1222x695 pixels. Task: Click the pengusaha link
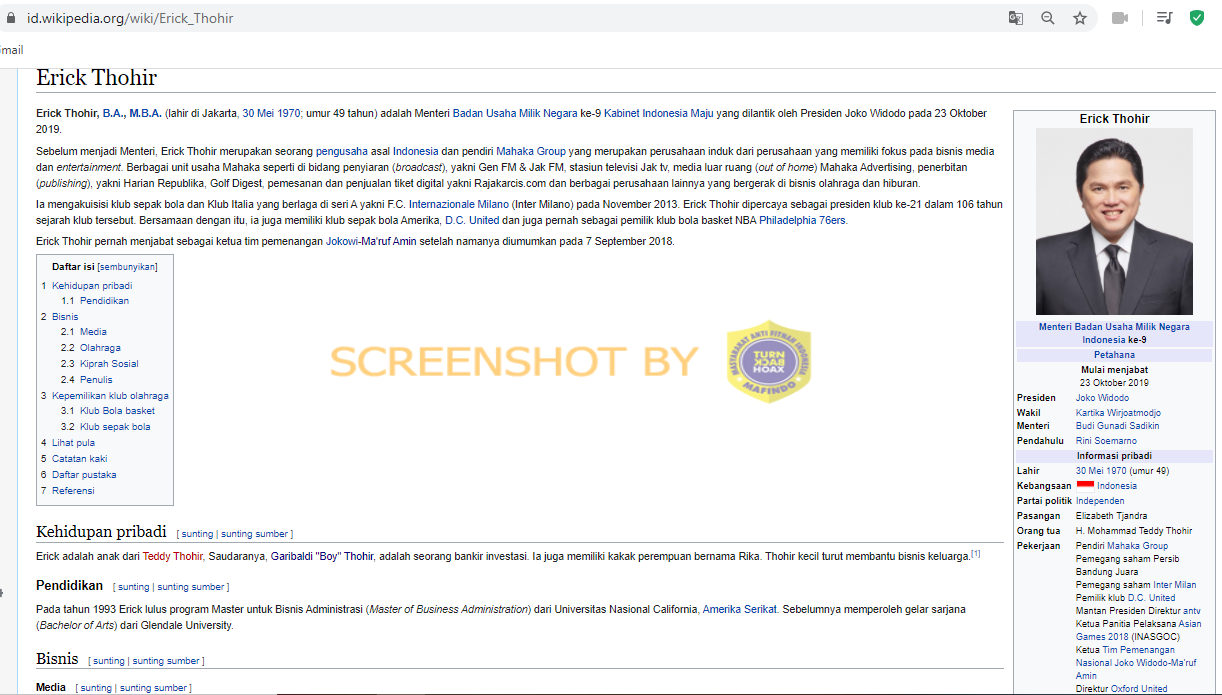[x=342, y=151]
